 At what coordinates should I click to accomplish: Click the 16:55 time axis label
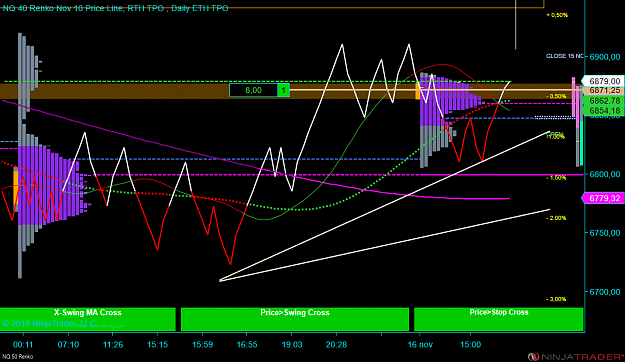[x=247, y=344]
